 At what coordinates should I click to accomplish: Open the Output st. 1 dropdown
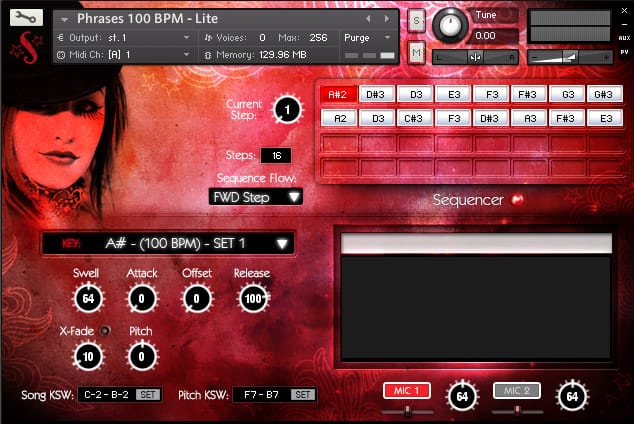tap(124, 38)
